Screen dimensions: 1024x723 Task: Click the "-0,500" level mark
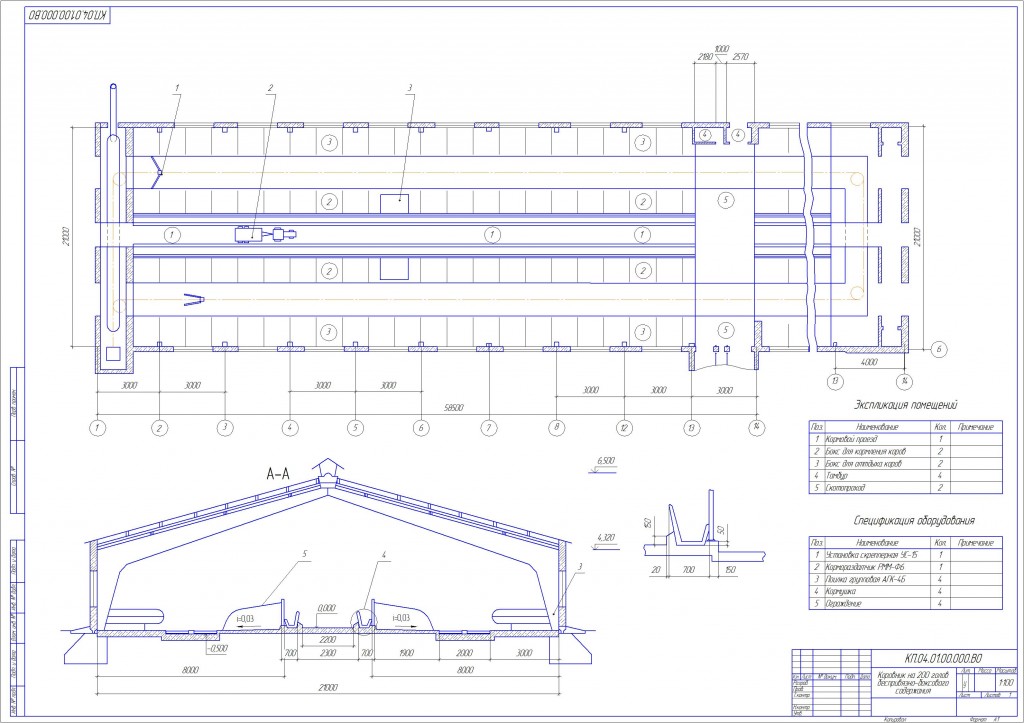pos(217,649)
